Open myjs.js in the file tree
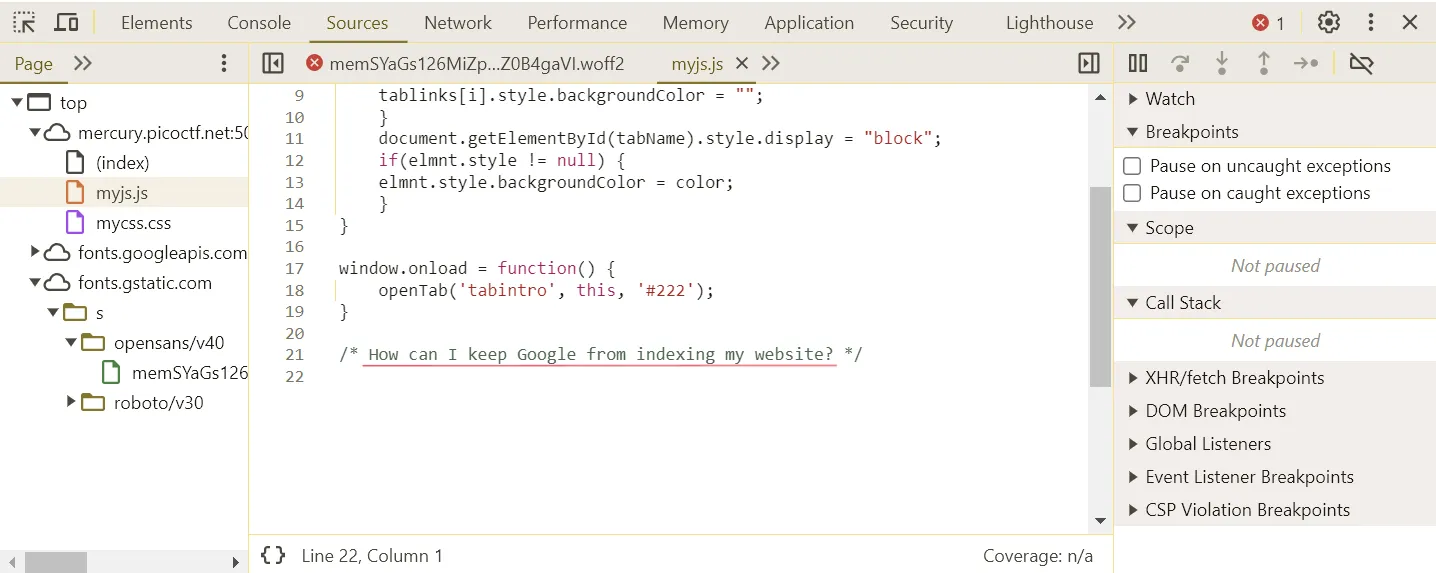The height and width of the screenshot is (573, 1436). coord(122,192)
